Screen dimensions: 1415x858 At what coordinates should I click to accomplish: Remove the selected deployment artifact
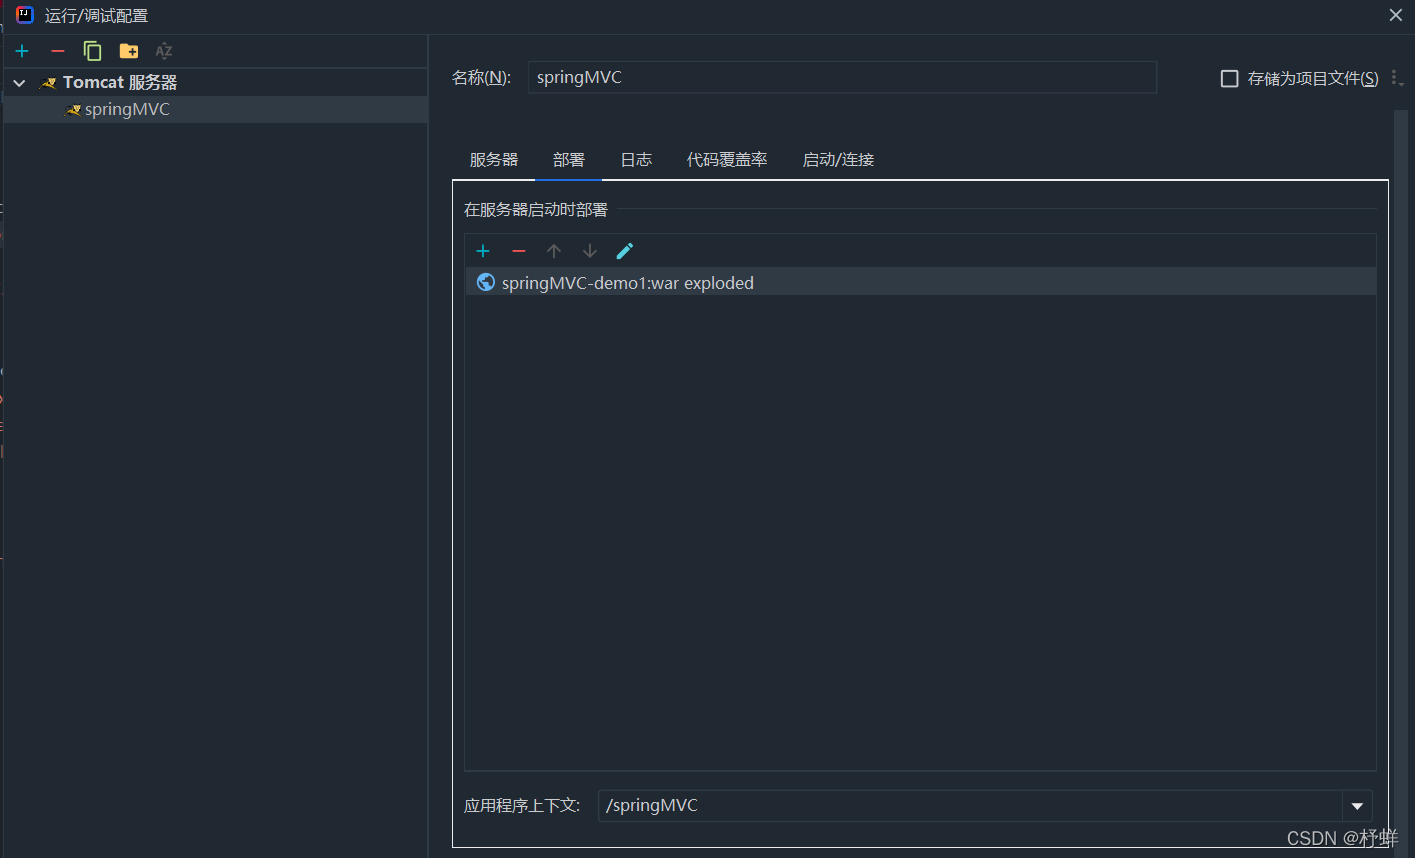(x=518, y=251)
